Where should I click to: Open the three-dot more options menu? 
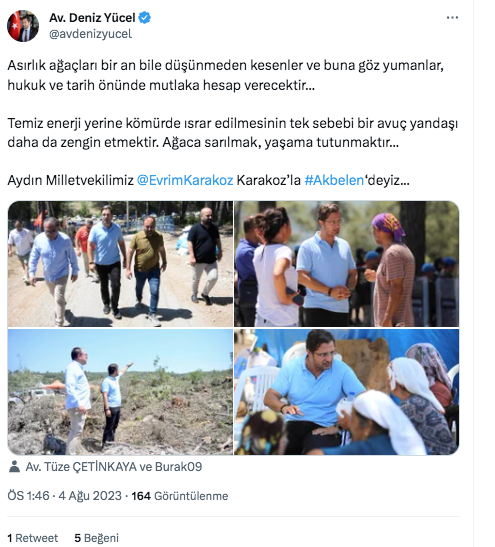click(x=452, y=18)
